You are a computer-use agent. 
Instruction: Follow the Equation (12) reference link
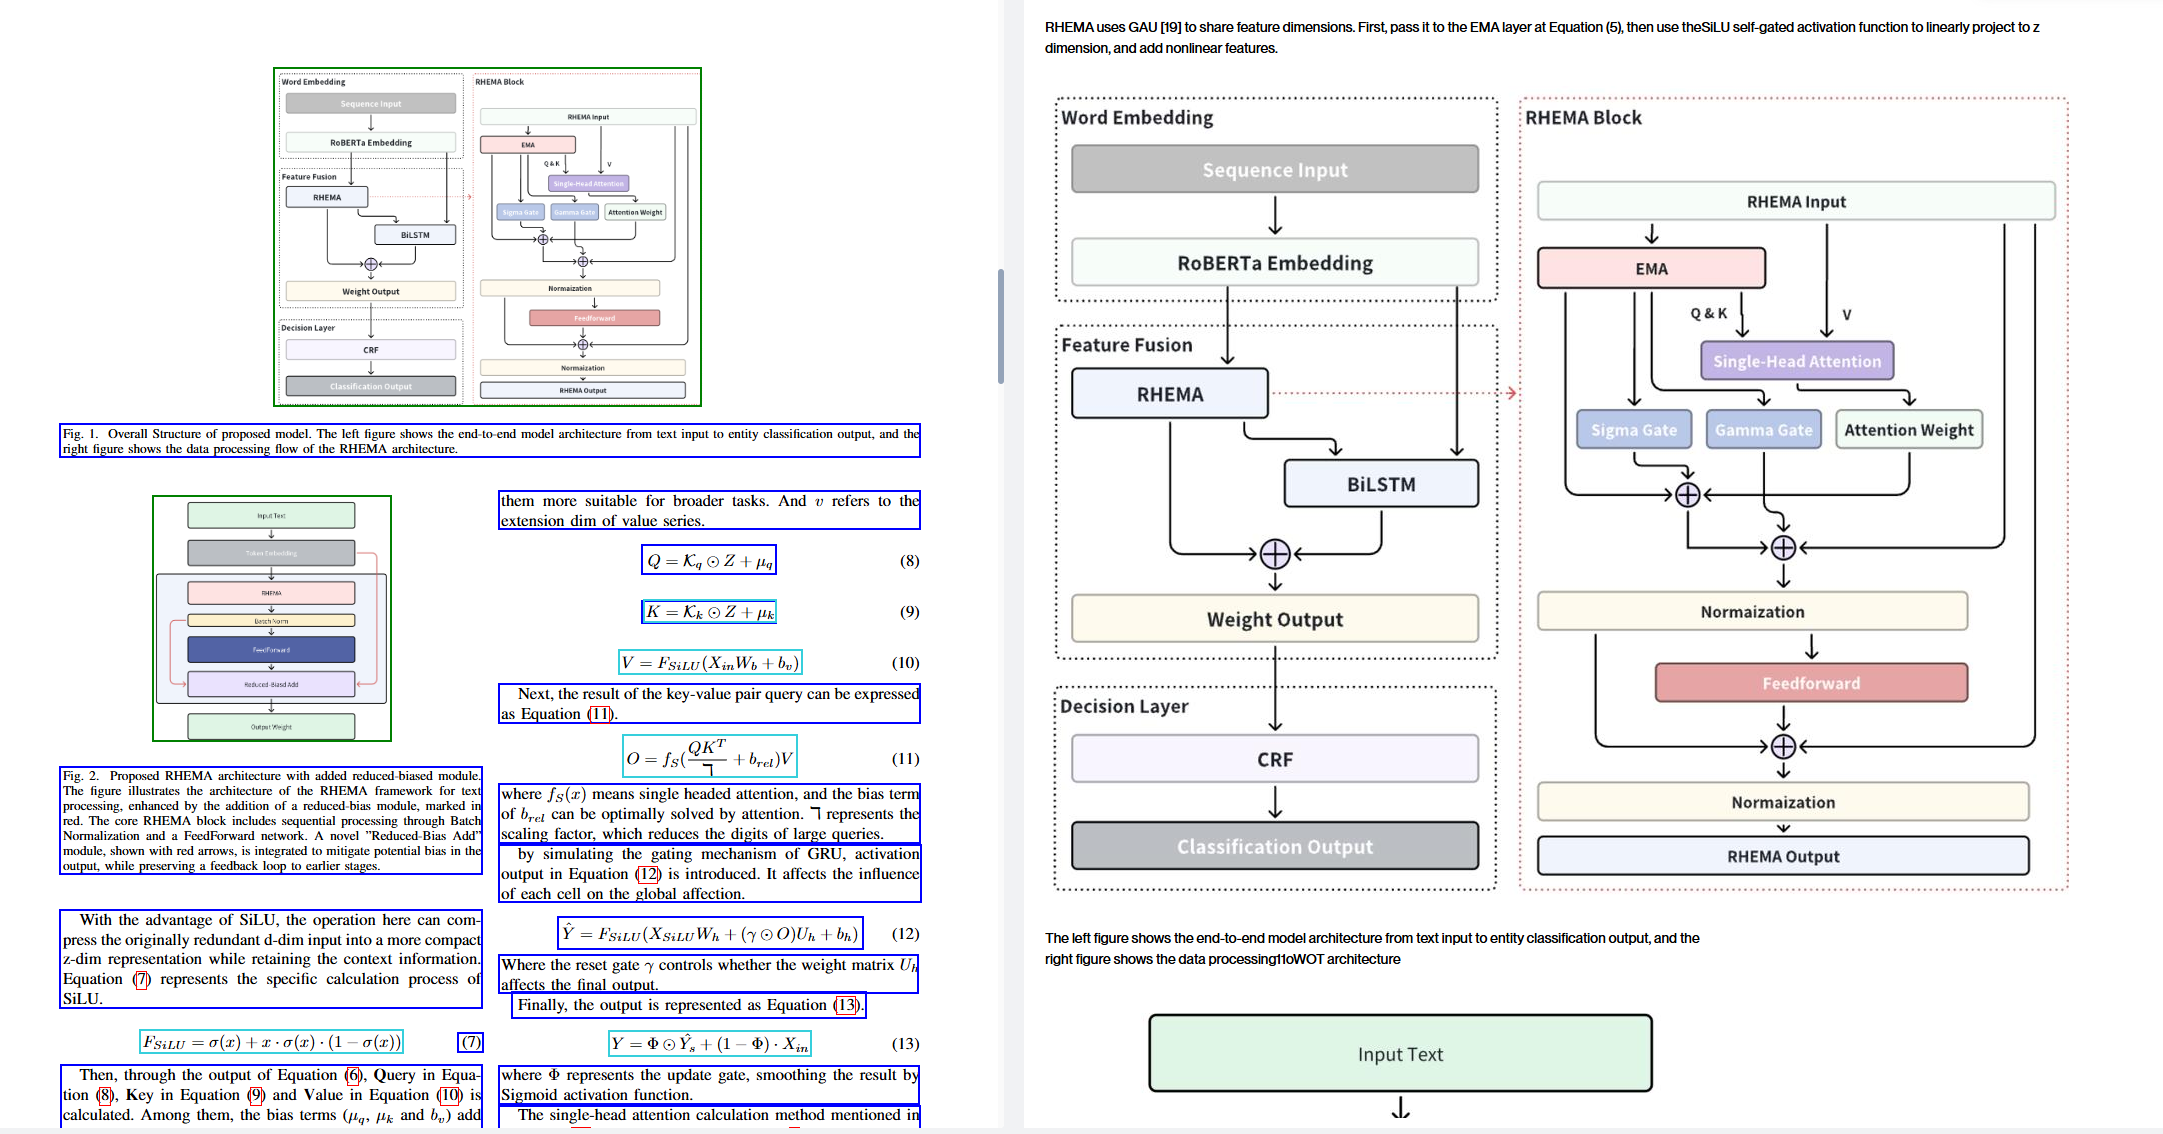(x=648, y=874)
